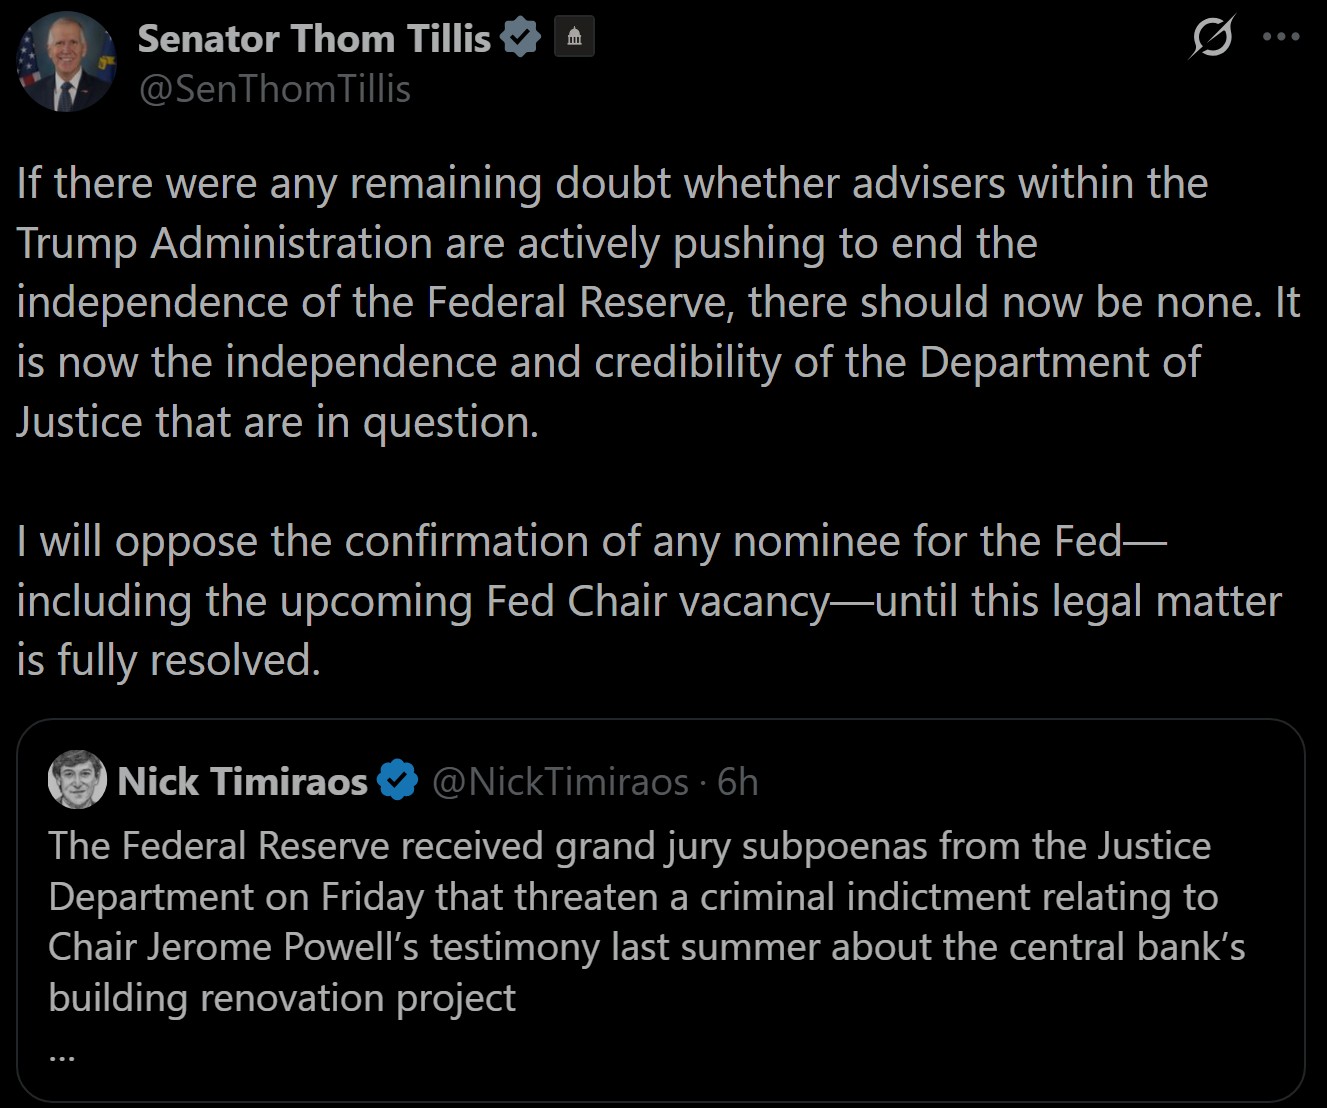
Task: Click the Grok explain-post icon
Action: pos(1212,38)
